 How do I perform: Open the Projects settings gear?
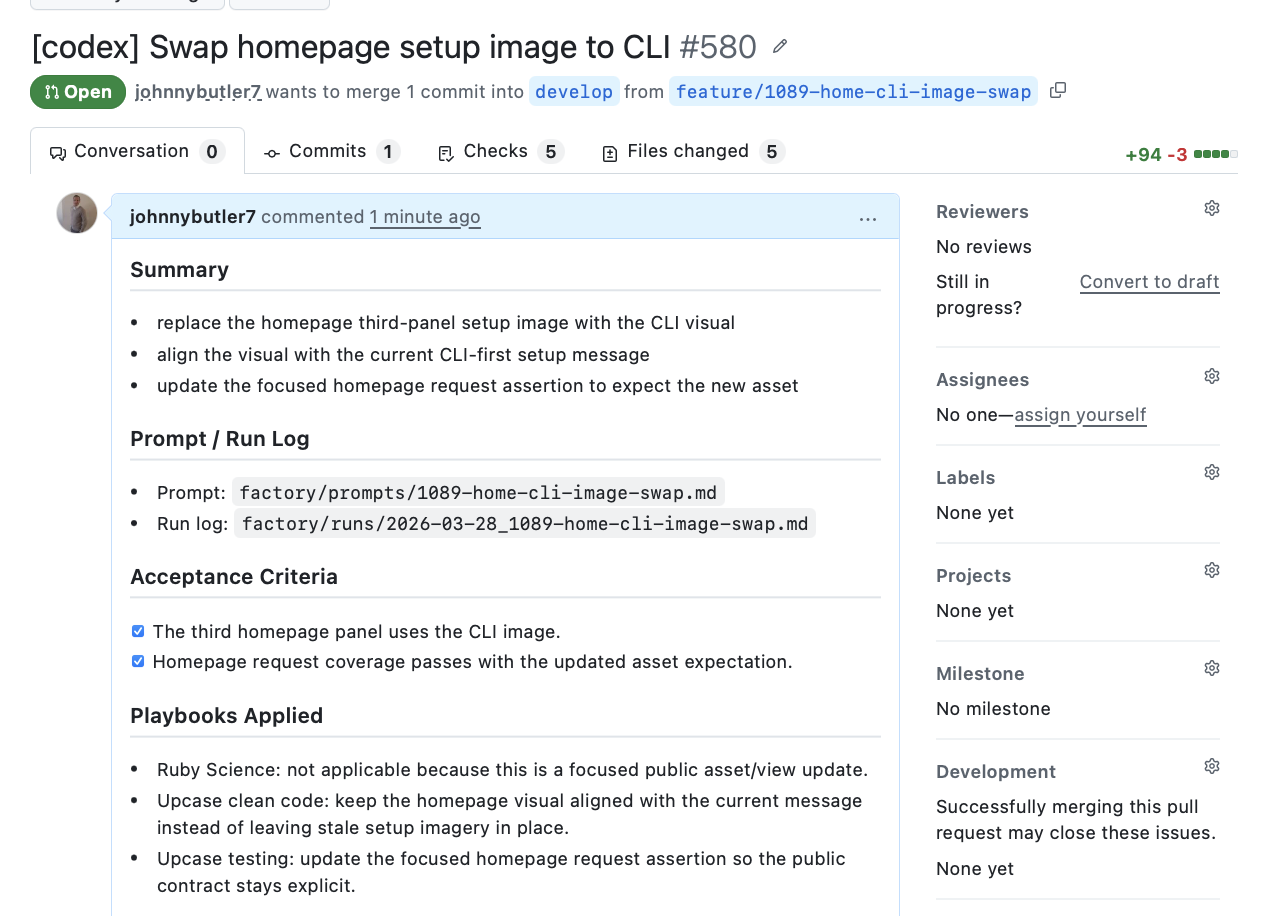(1211, 569)
